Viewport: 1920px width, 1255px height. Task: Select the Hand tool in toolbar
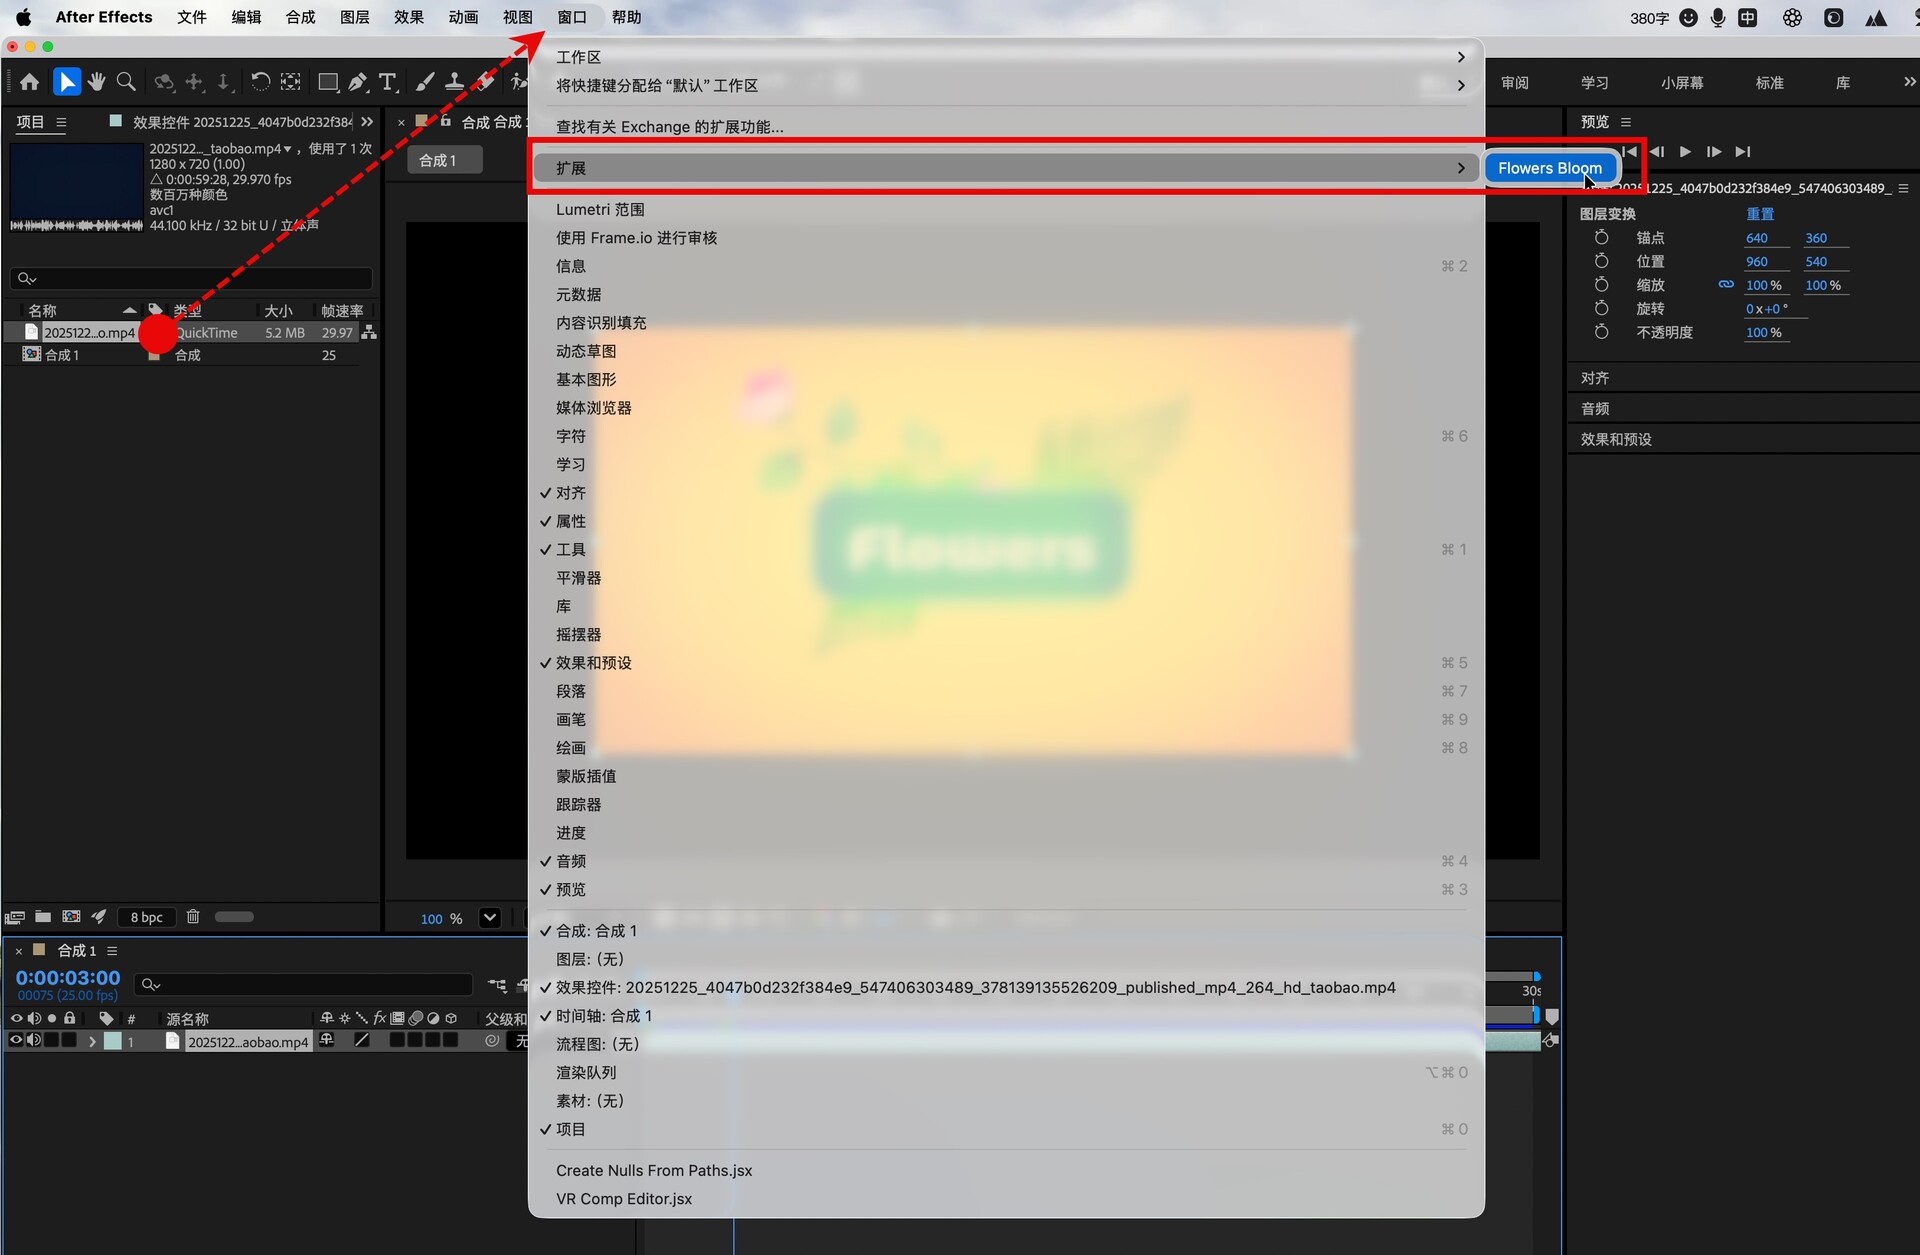click(96, 82)
